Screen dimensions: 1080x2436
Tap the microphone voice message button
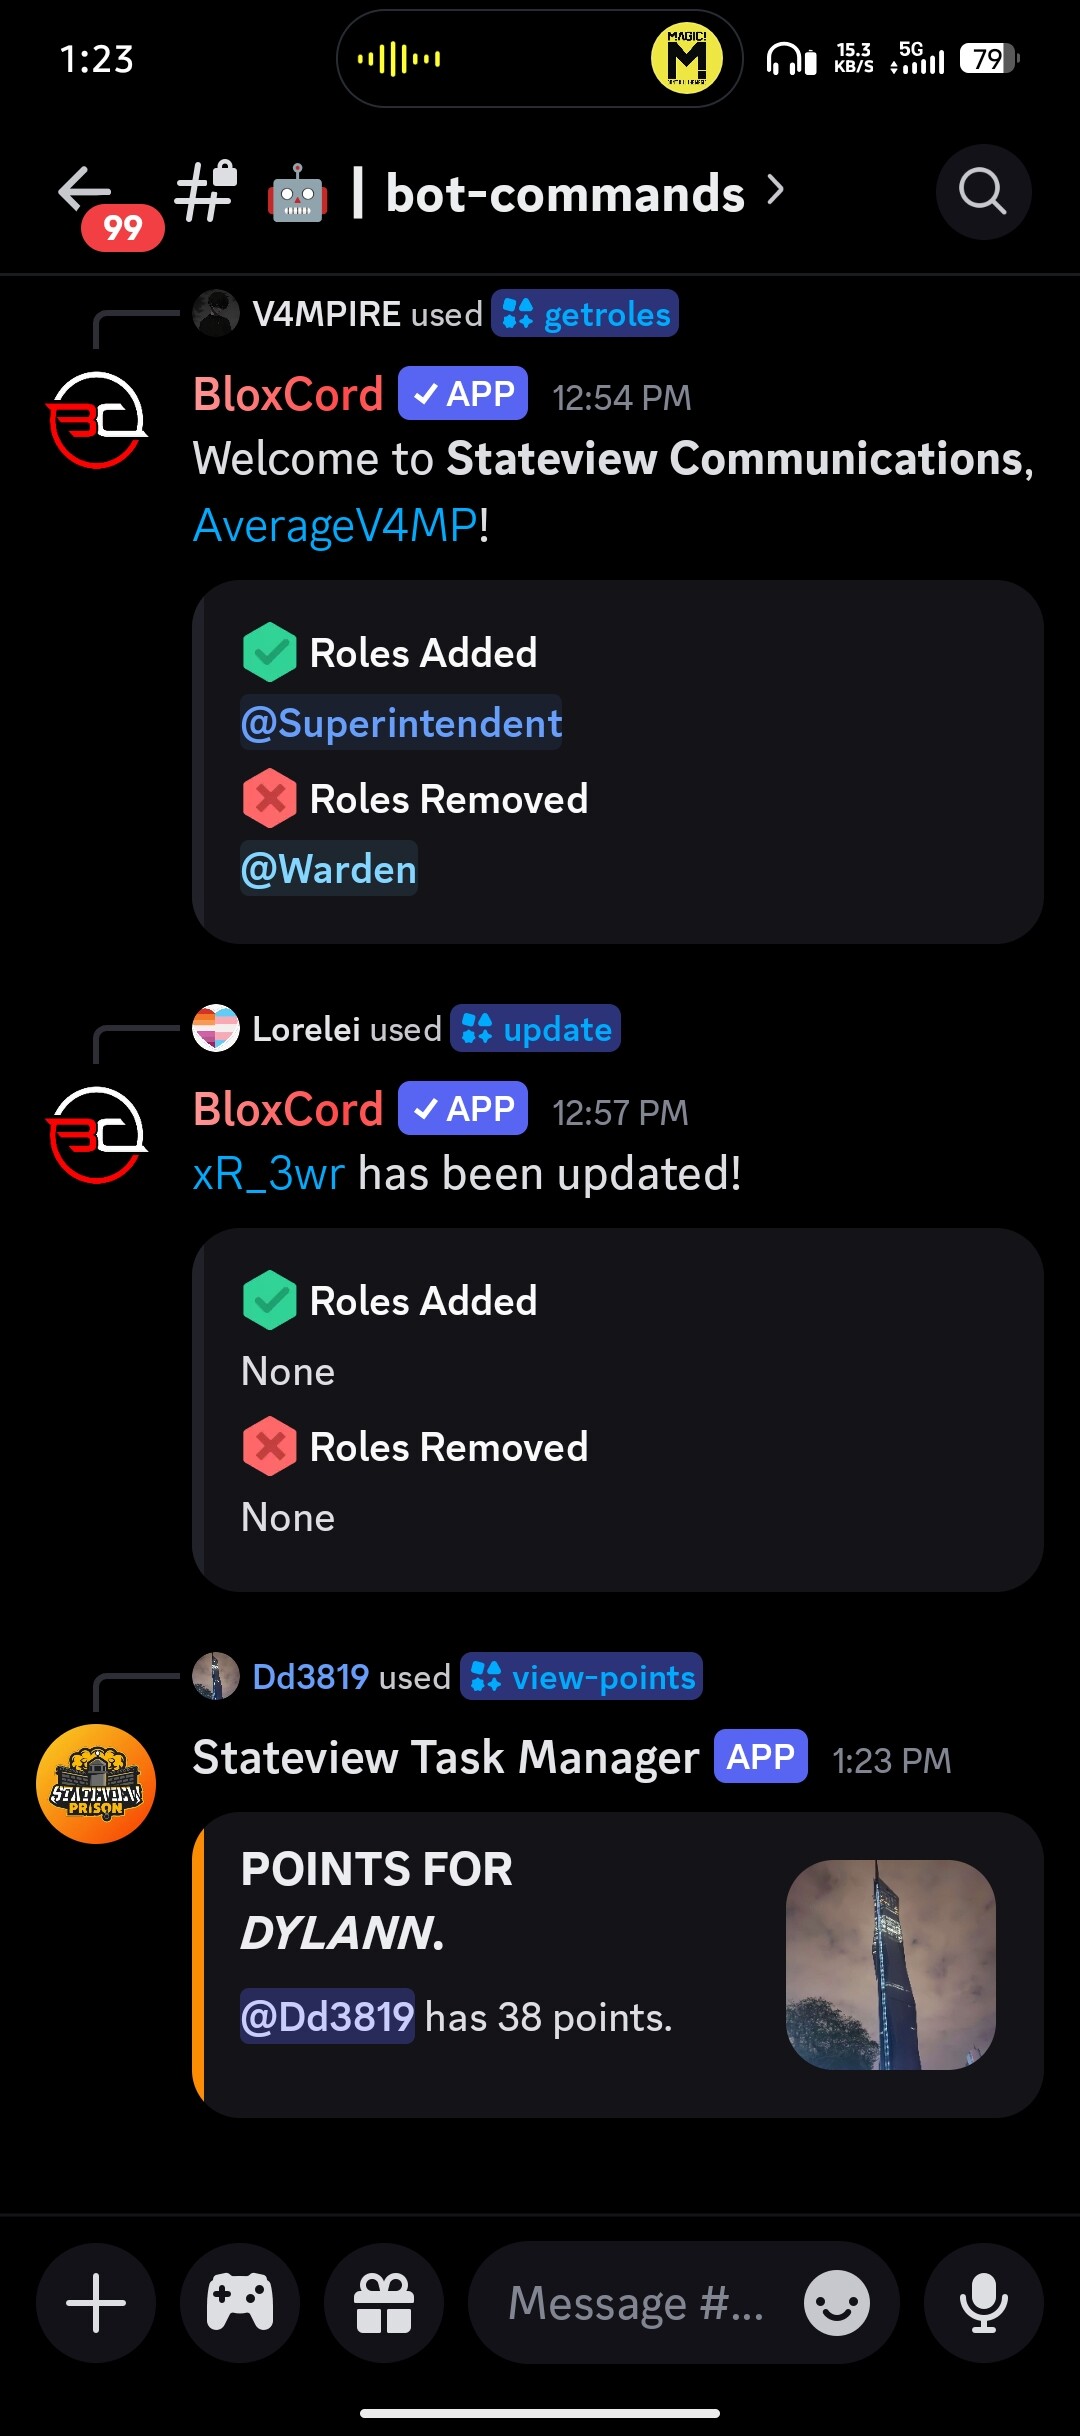(x=984, y=2303)
